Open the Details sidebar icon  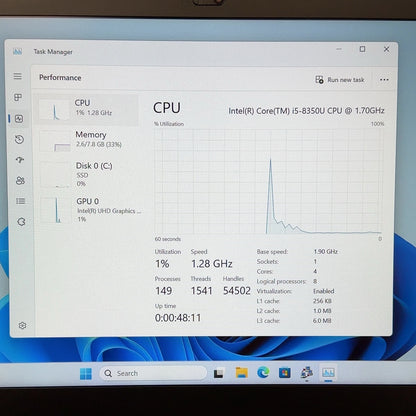click(21, 201)
